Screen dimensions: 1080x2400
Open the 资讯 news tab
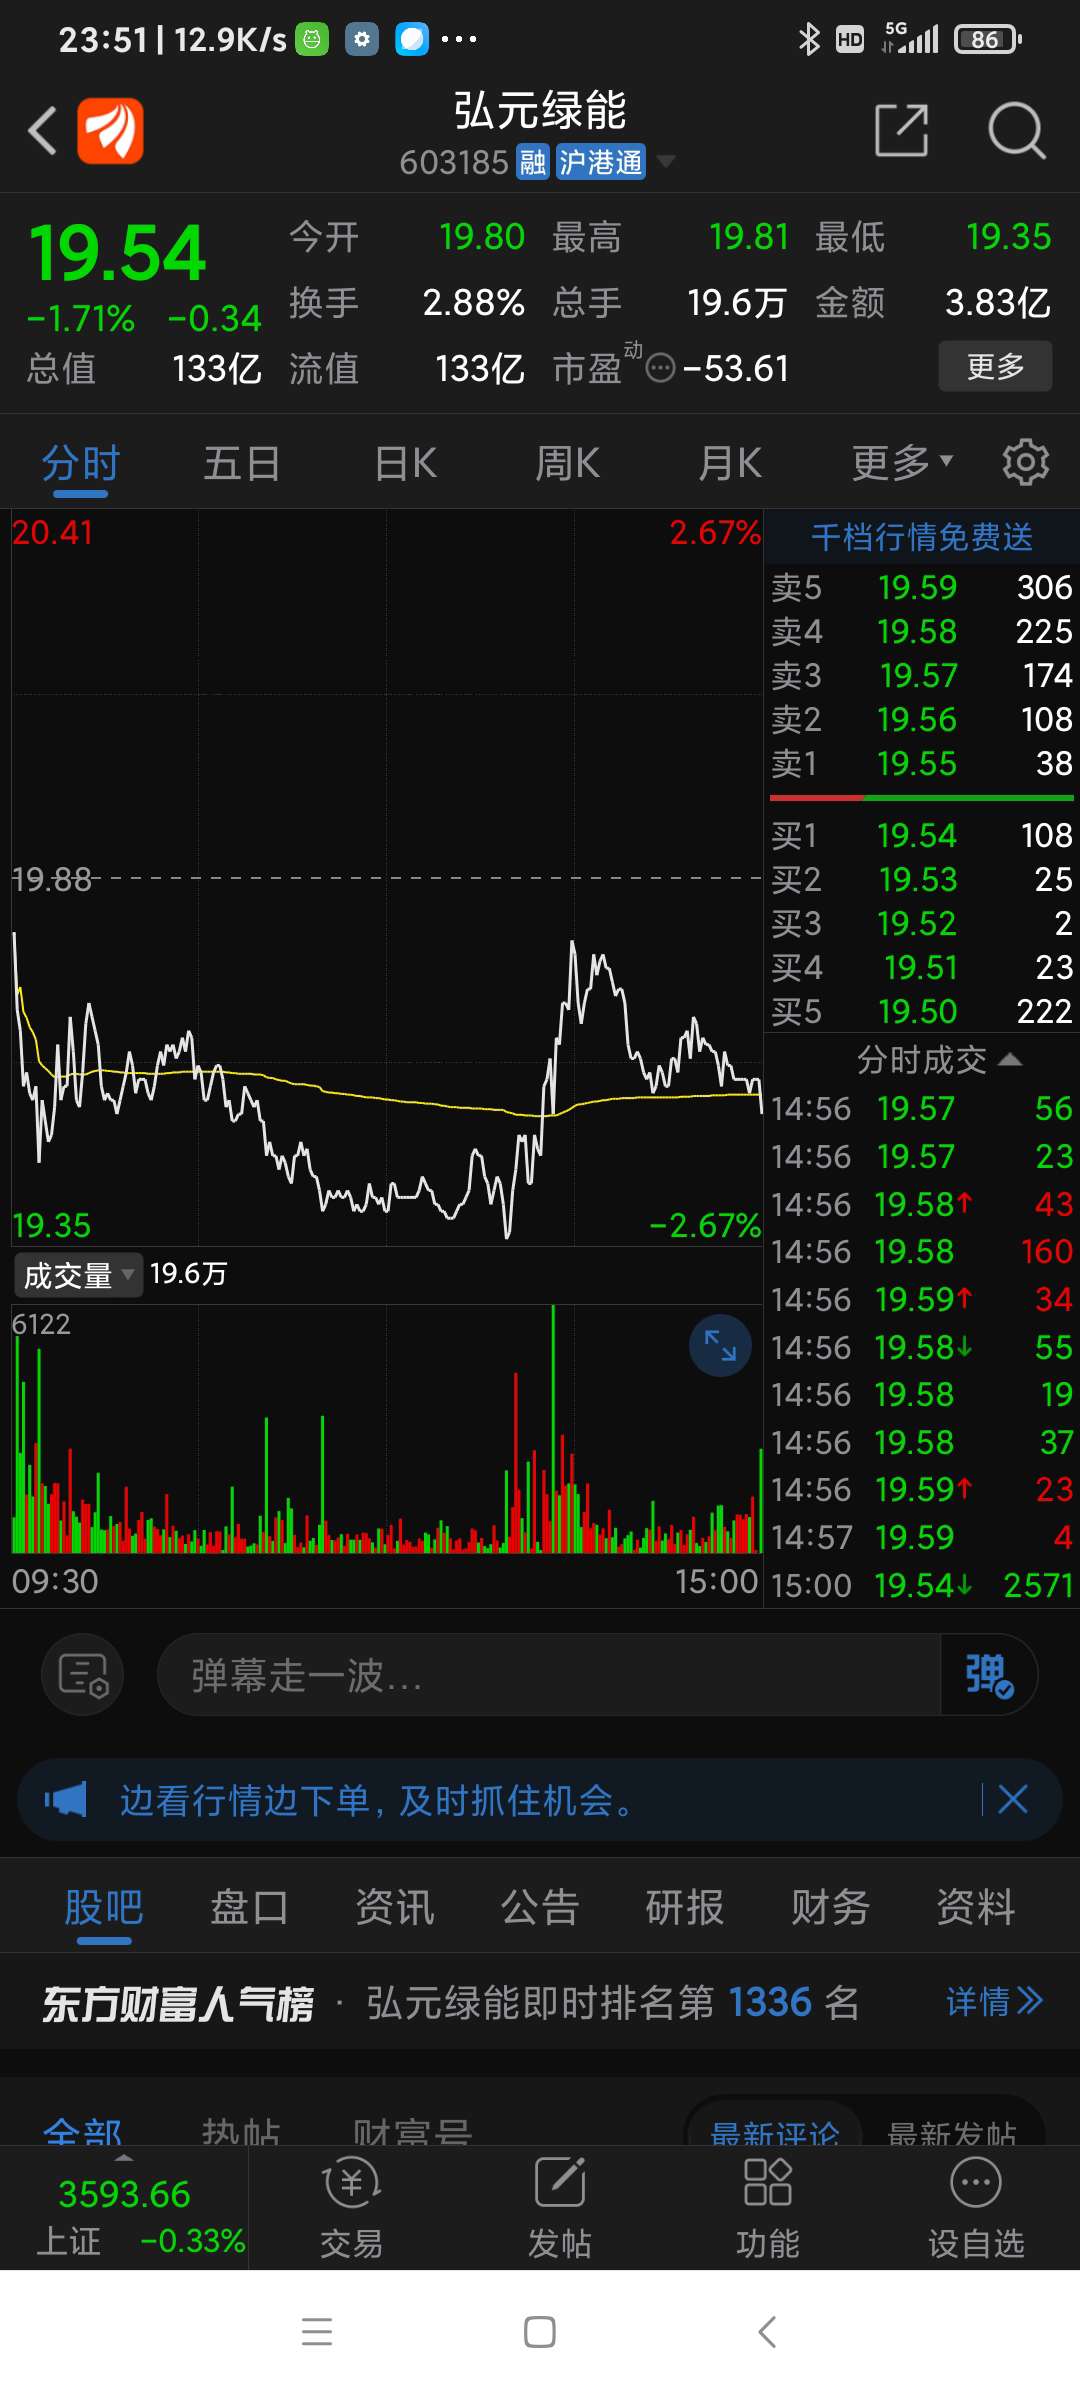[x=395, y=1907]
